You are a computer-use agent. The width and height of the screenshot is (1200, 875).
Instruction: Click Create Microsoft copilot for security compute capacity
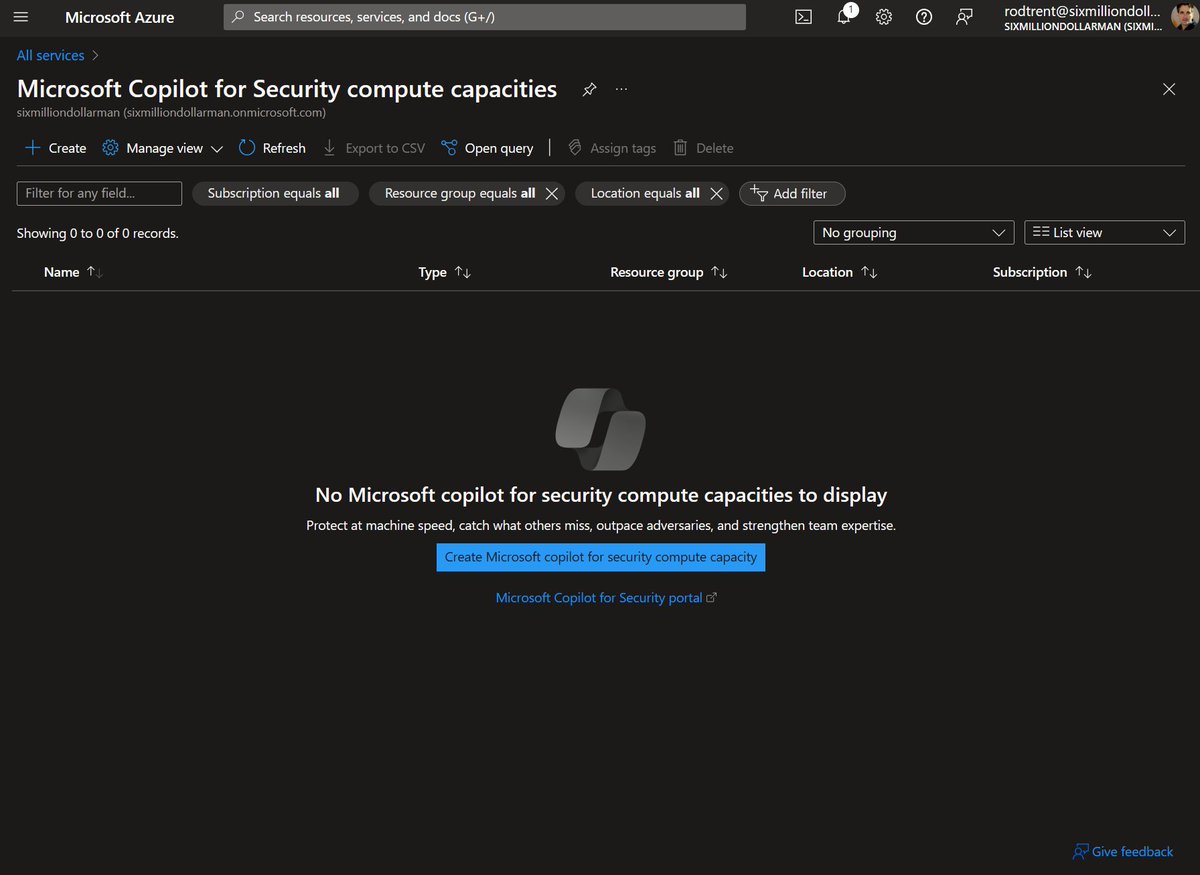(x=601, y=557)
